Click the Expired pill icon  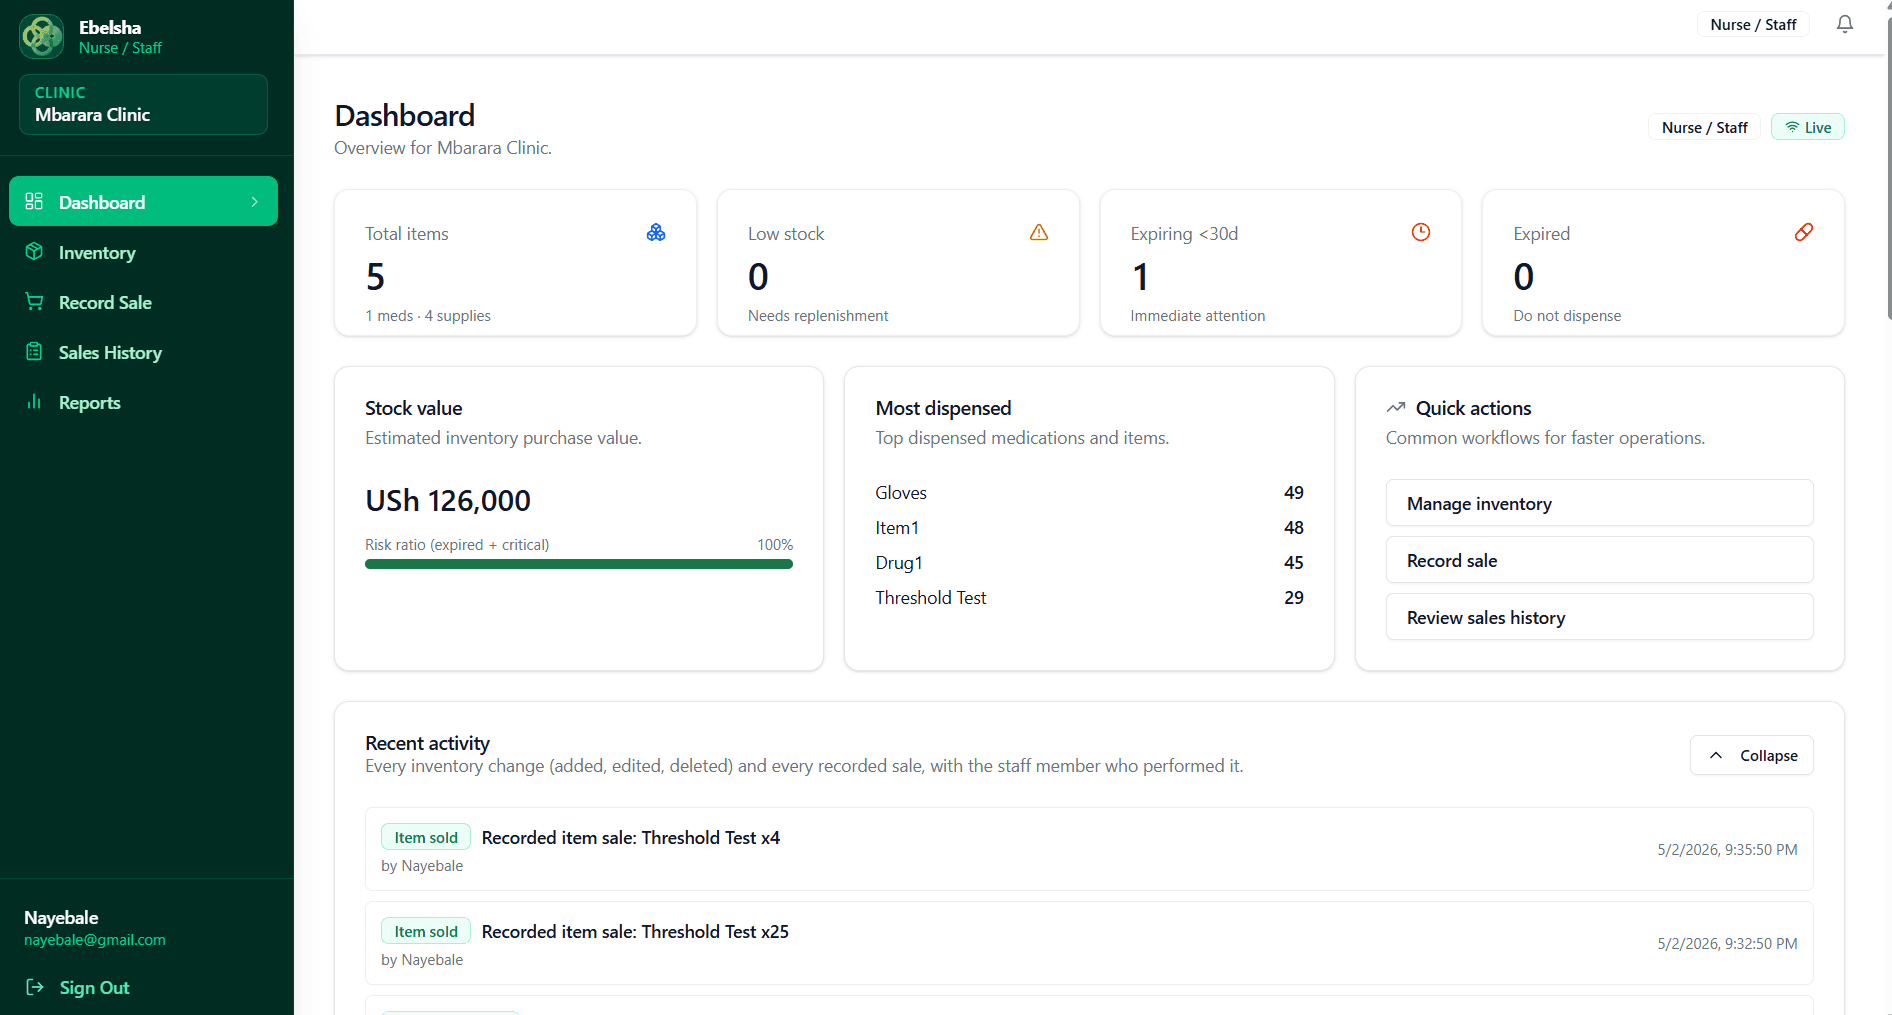1804,232
